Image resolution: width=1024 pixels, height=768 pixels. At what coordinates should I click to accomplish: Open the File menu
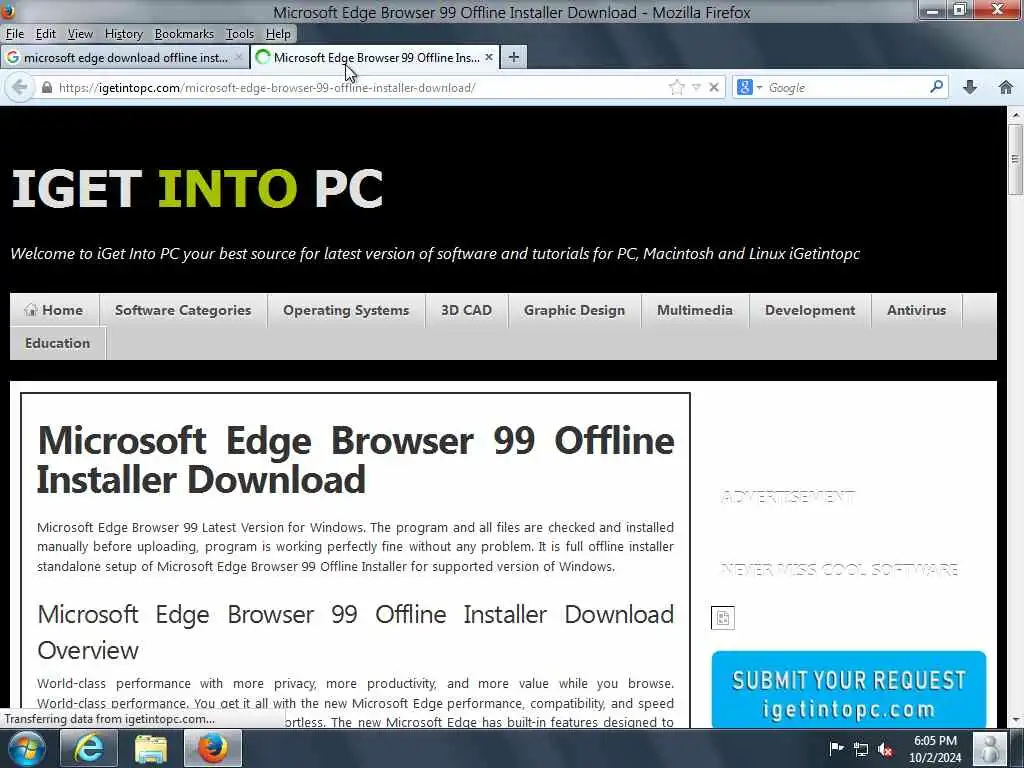click(14, 34)
